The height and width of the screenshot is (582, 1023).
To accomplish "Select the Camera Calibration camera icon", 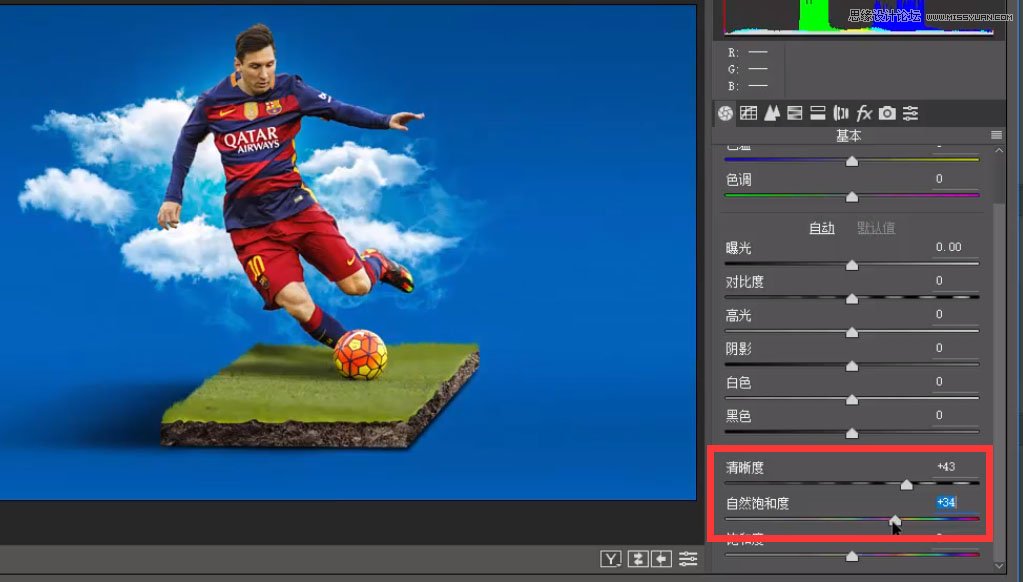I will click(x=887, y=114).
